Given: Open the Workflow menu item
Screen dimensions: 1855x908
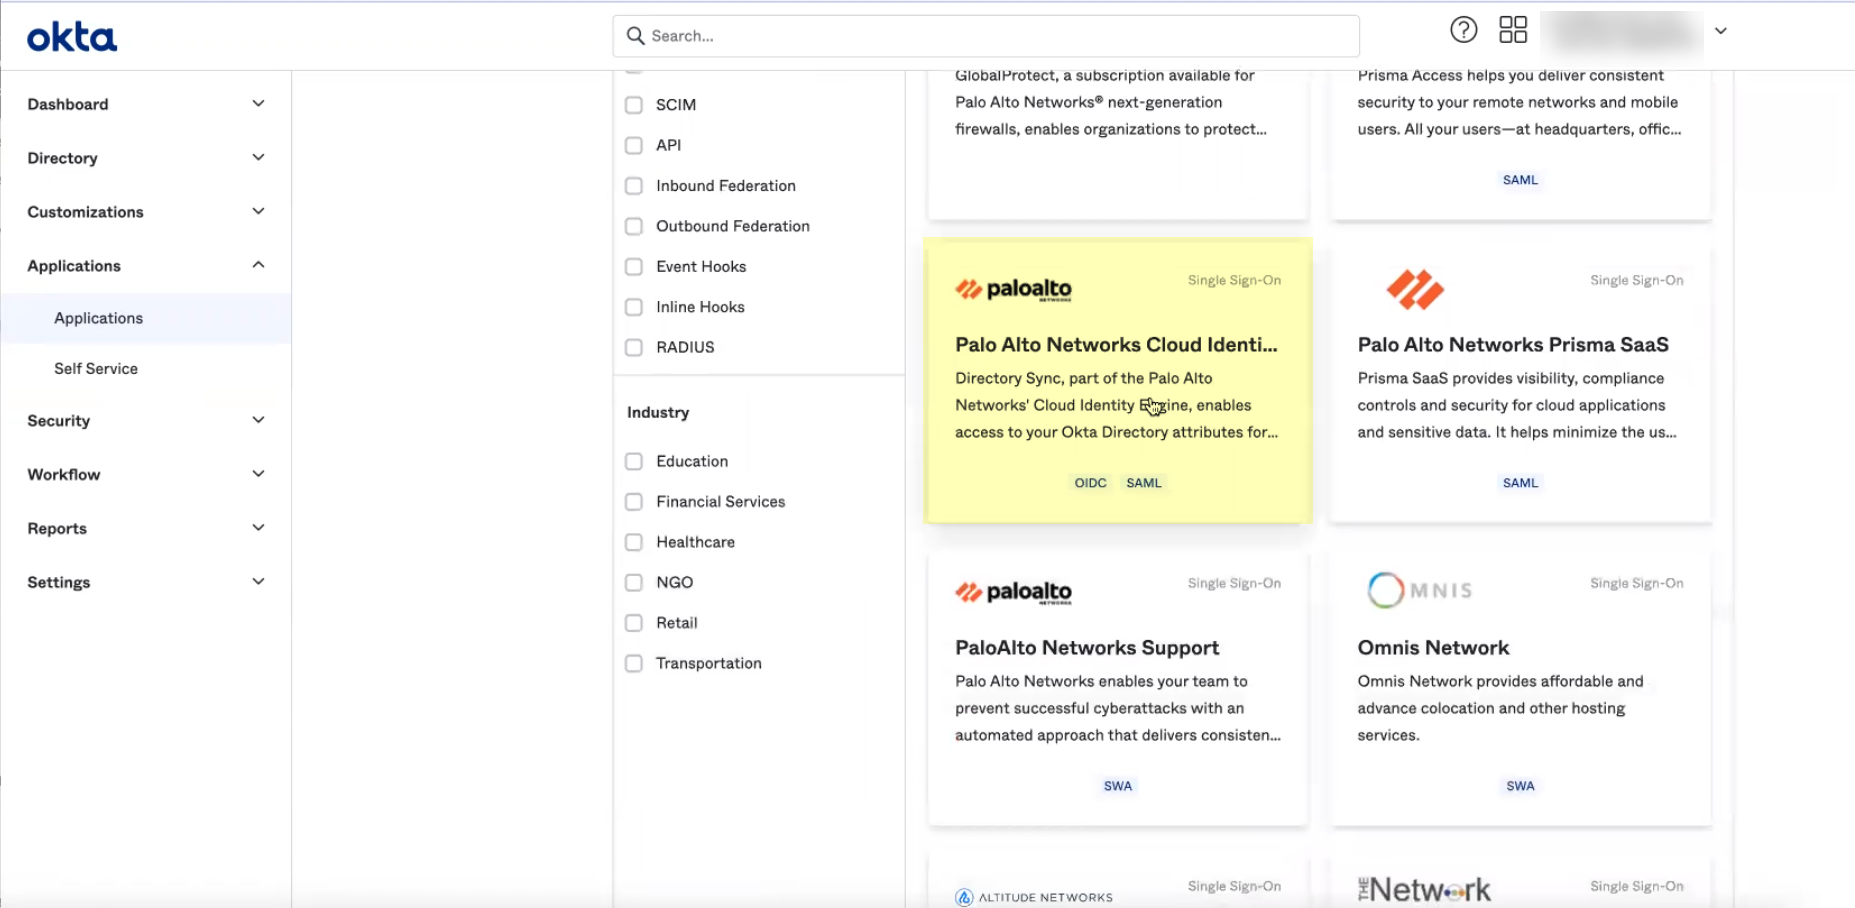Looking at the screenshot, I should [x=64, y=475].
